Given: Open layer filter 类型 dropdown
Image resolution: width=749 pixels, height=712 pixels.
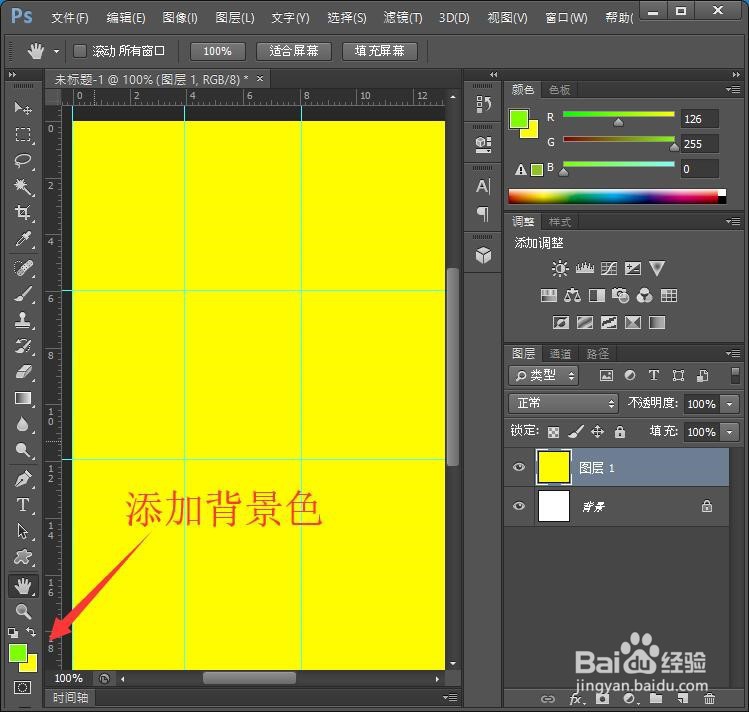Looking at the screenshot, I should coord(543,376).
